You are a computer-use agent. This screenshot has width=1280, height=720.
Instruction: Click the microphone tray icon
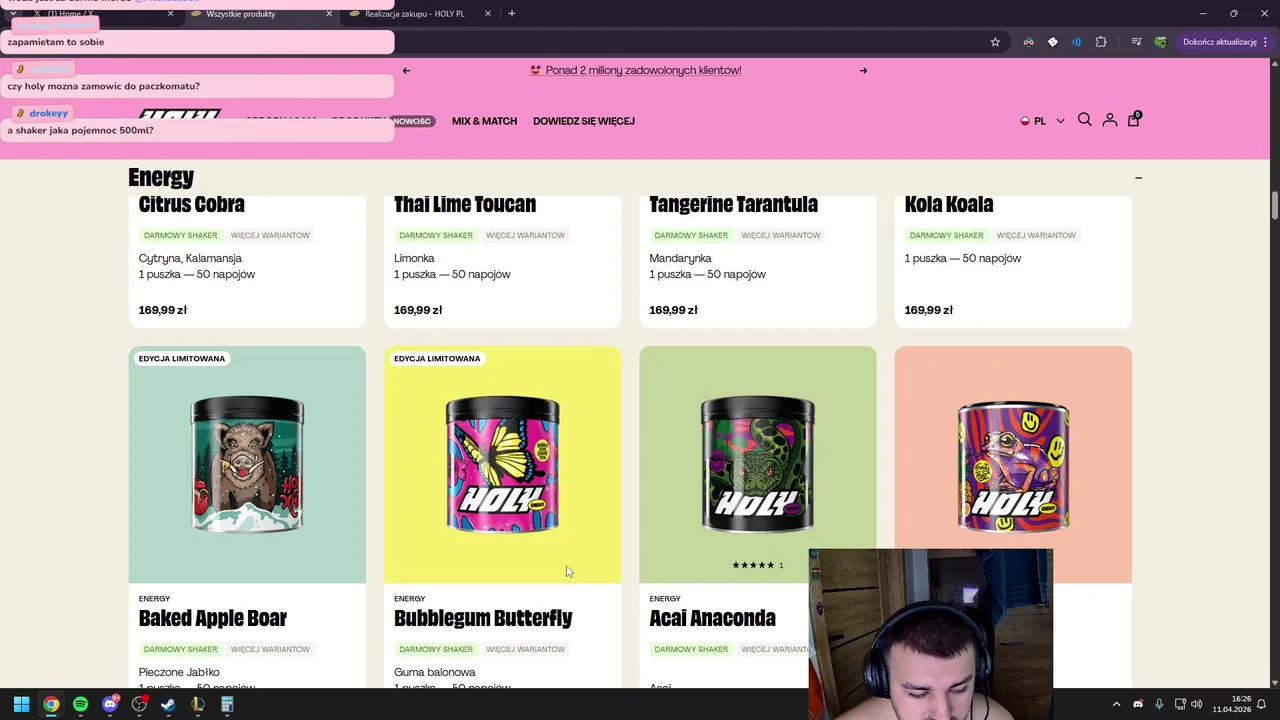1159,704
